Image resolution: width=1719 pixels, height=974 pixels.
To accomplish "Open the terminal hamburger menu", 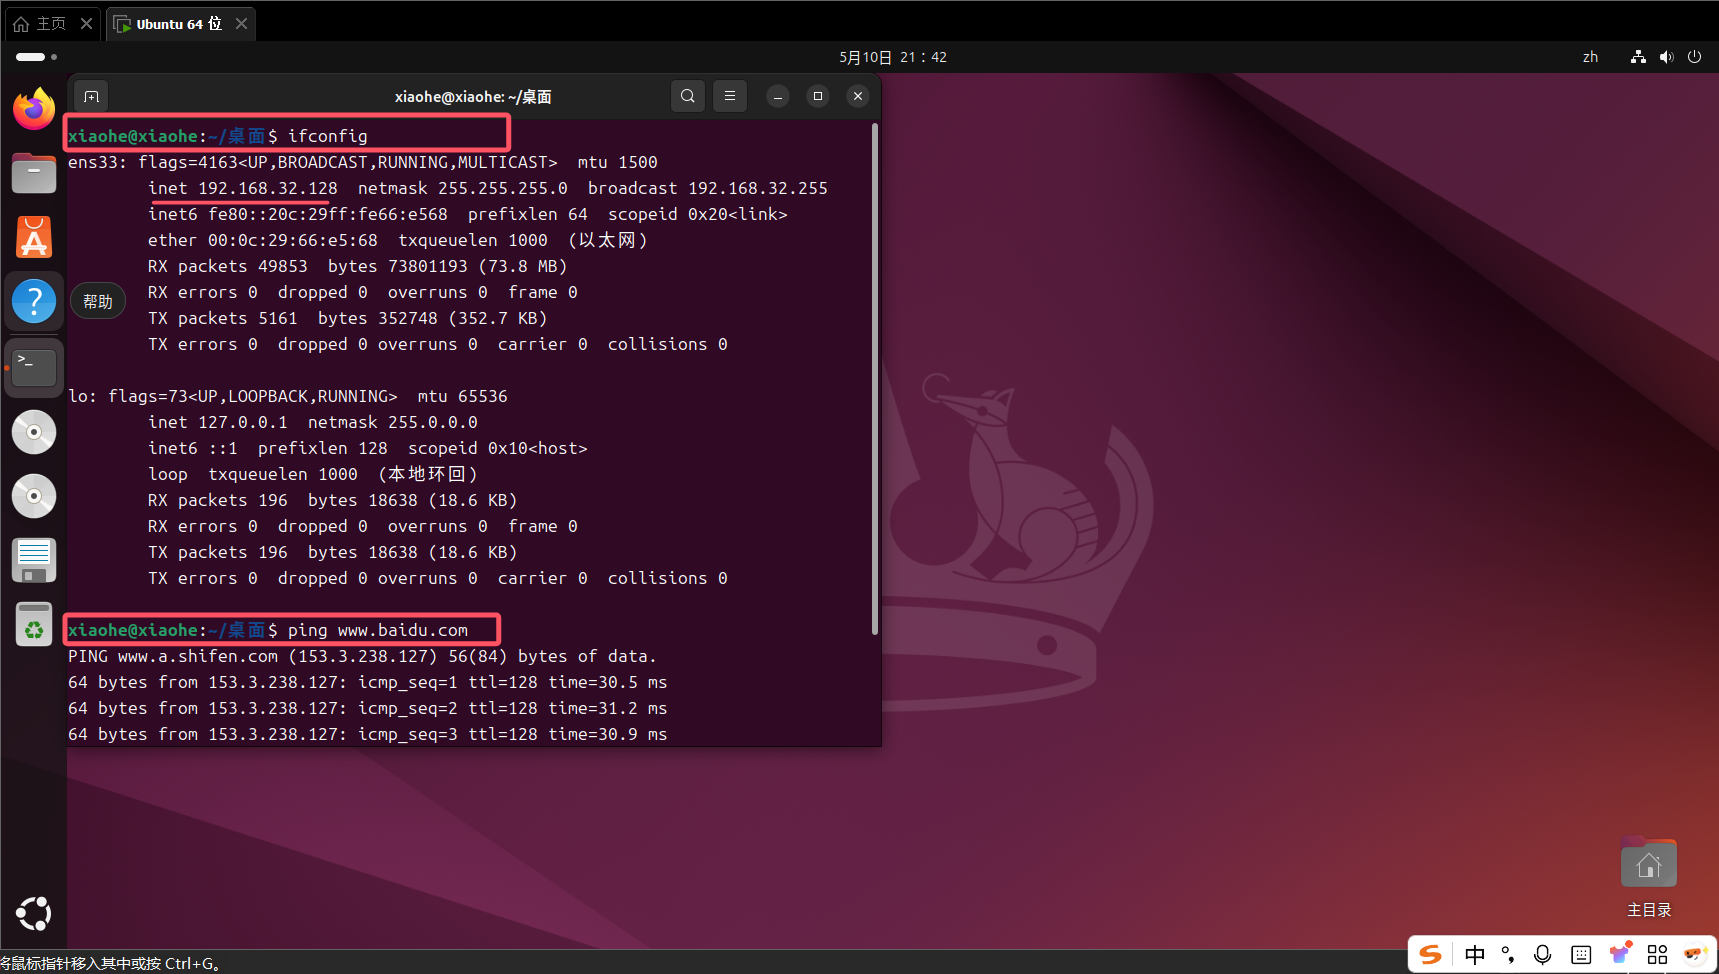I will pyautogui.click(x=729, y=96).
